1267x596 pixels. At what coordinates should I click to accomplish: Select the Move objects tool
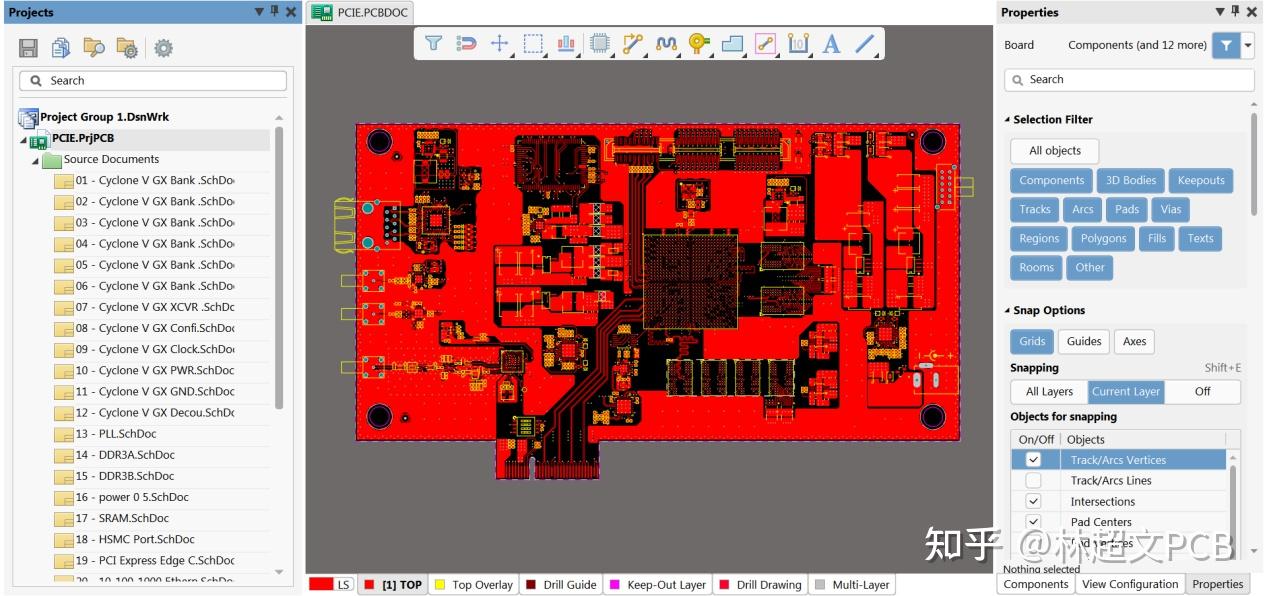coord(501,43)
